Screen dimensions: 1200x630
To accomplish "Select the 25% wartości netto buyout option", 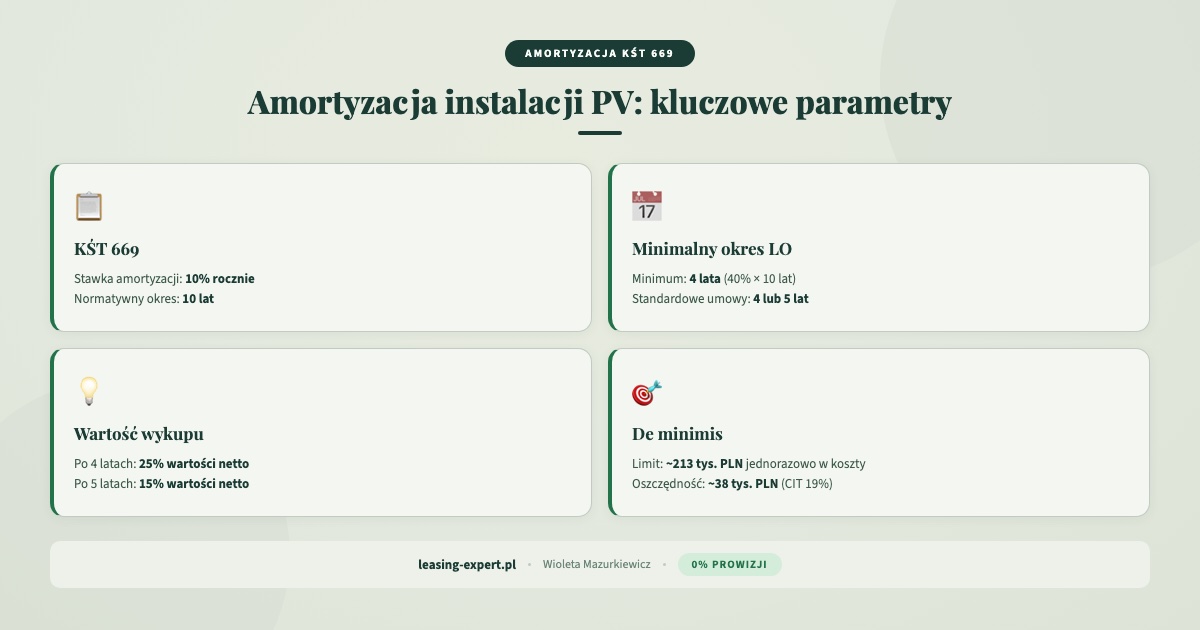I will click(194, 463).
